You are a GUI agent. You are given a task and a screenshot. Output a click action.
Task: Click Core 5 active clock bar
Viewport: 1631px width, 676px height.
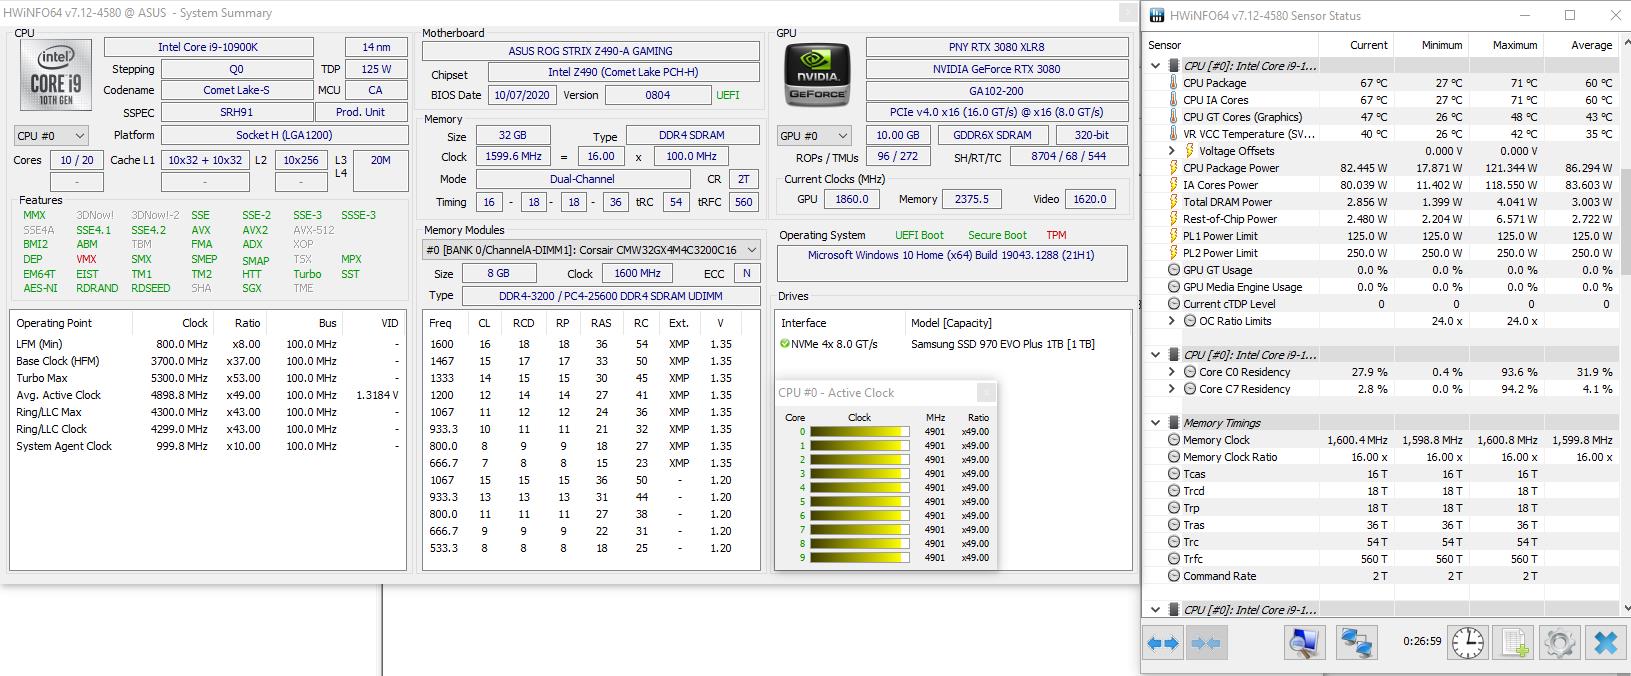(859, 502)
